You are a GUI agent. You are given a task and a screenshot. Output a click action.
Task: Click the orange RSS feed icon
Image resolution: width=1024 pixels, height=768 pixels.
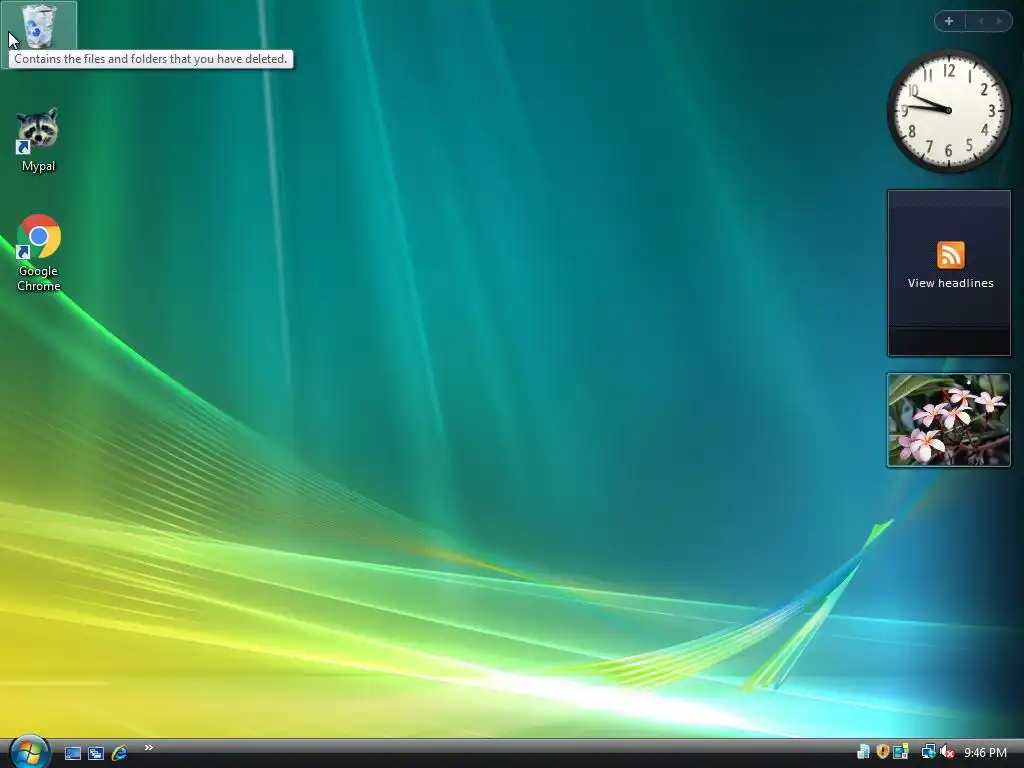coord(950,255)
